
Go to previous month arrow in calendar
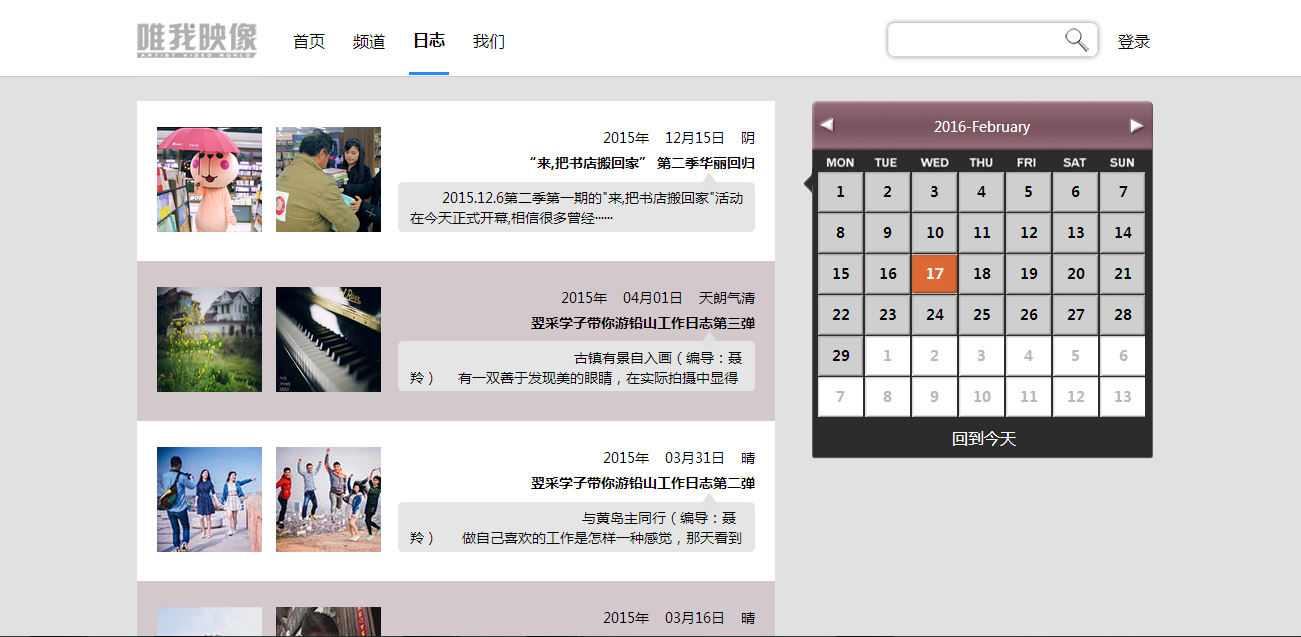(826, 125)
